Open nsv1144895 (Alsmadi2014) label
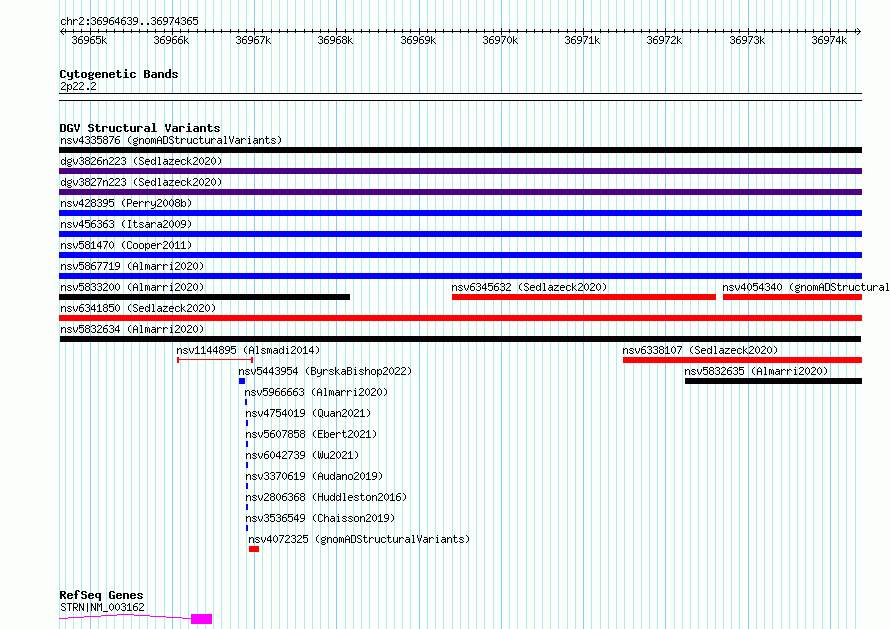 pyautogui.click(x=248, y=350)
